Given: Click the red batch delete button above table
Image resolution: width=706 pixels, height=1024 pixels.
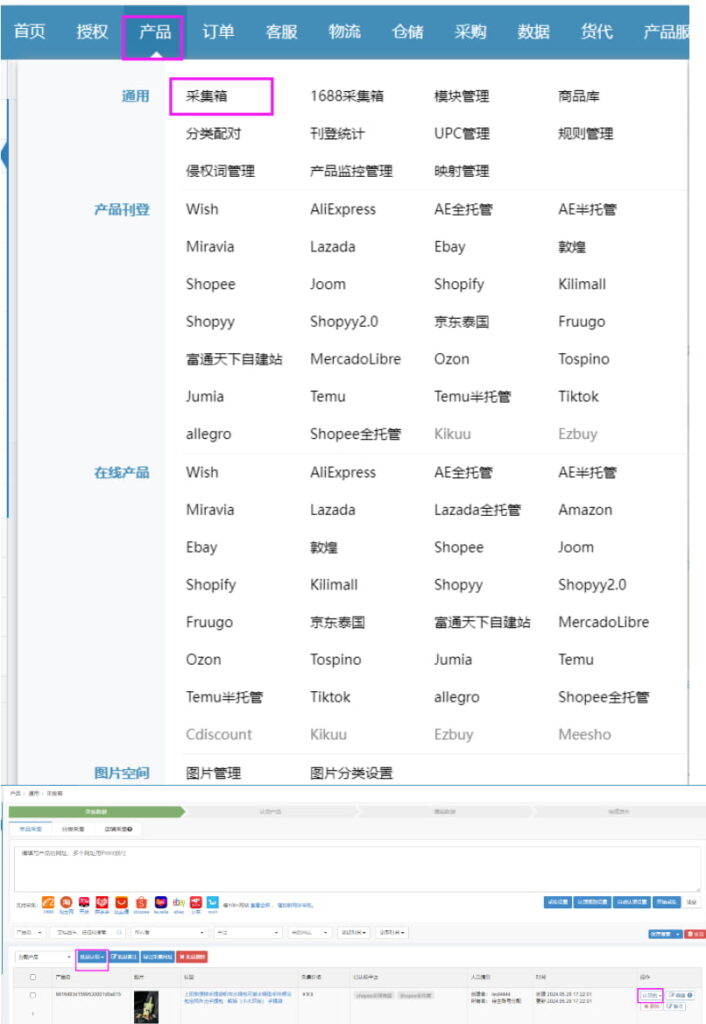Looking at the screenshot, I should [193, 957].
